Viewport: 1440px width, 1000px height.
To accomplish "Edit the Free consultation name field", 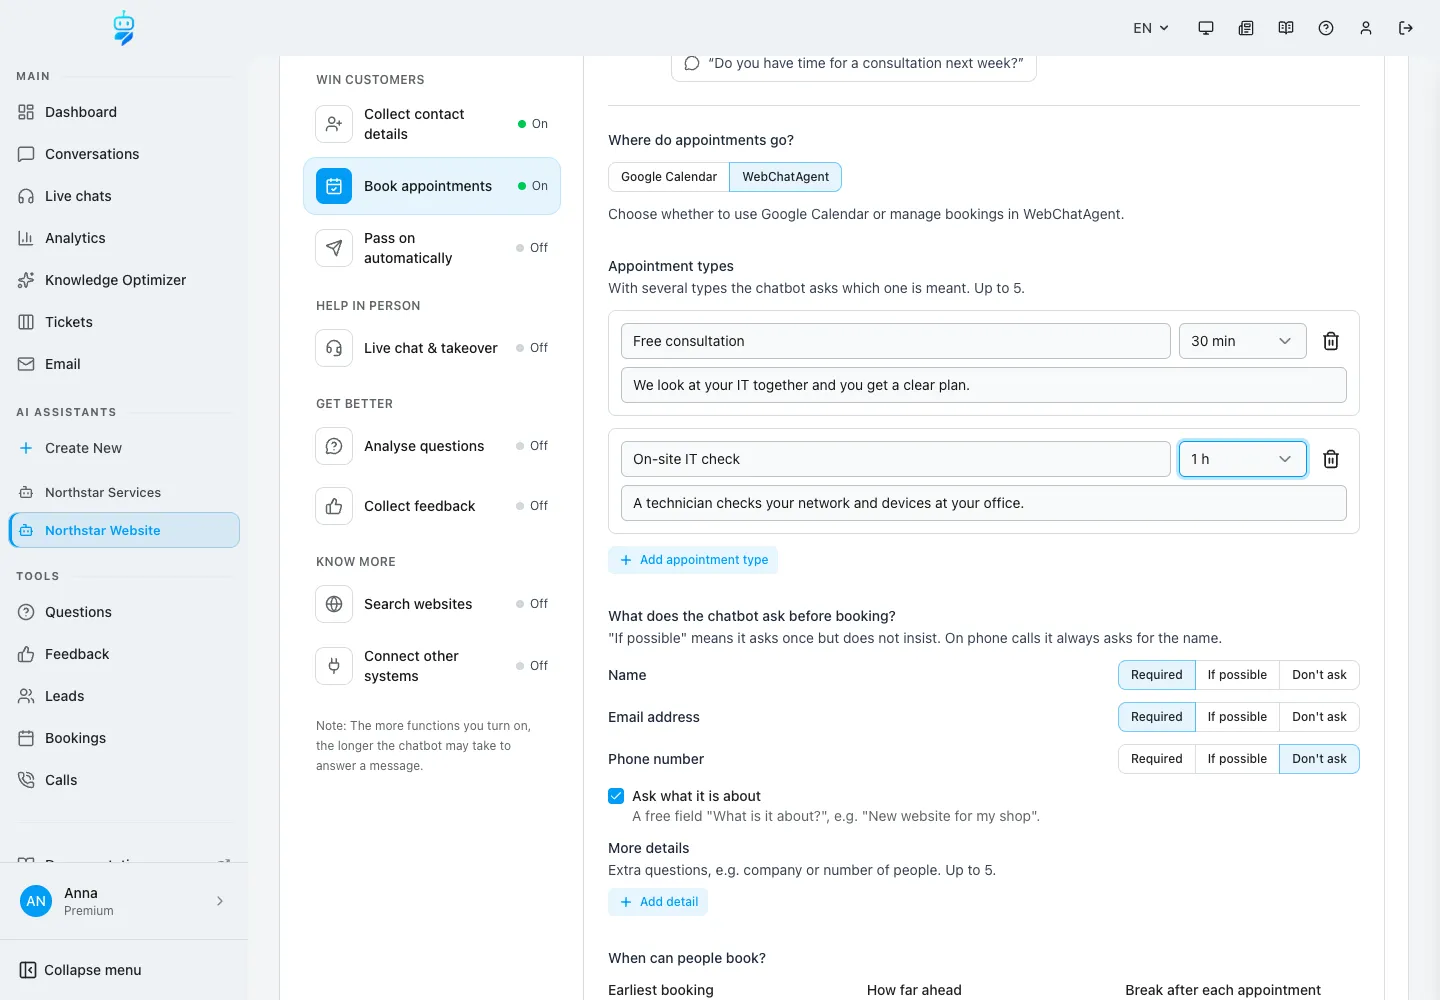I will coord(895,341).
